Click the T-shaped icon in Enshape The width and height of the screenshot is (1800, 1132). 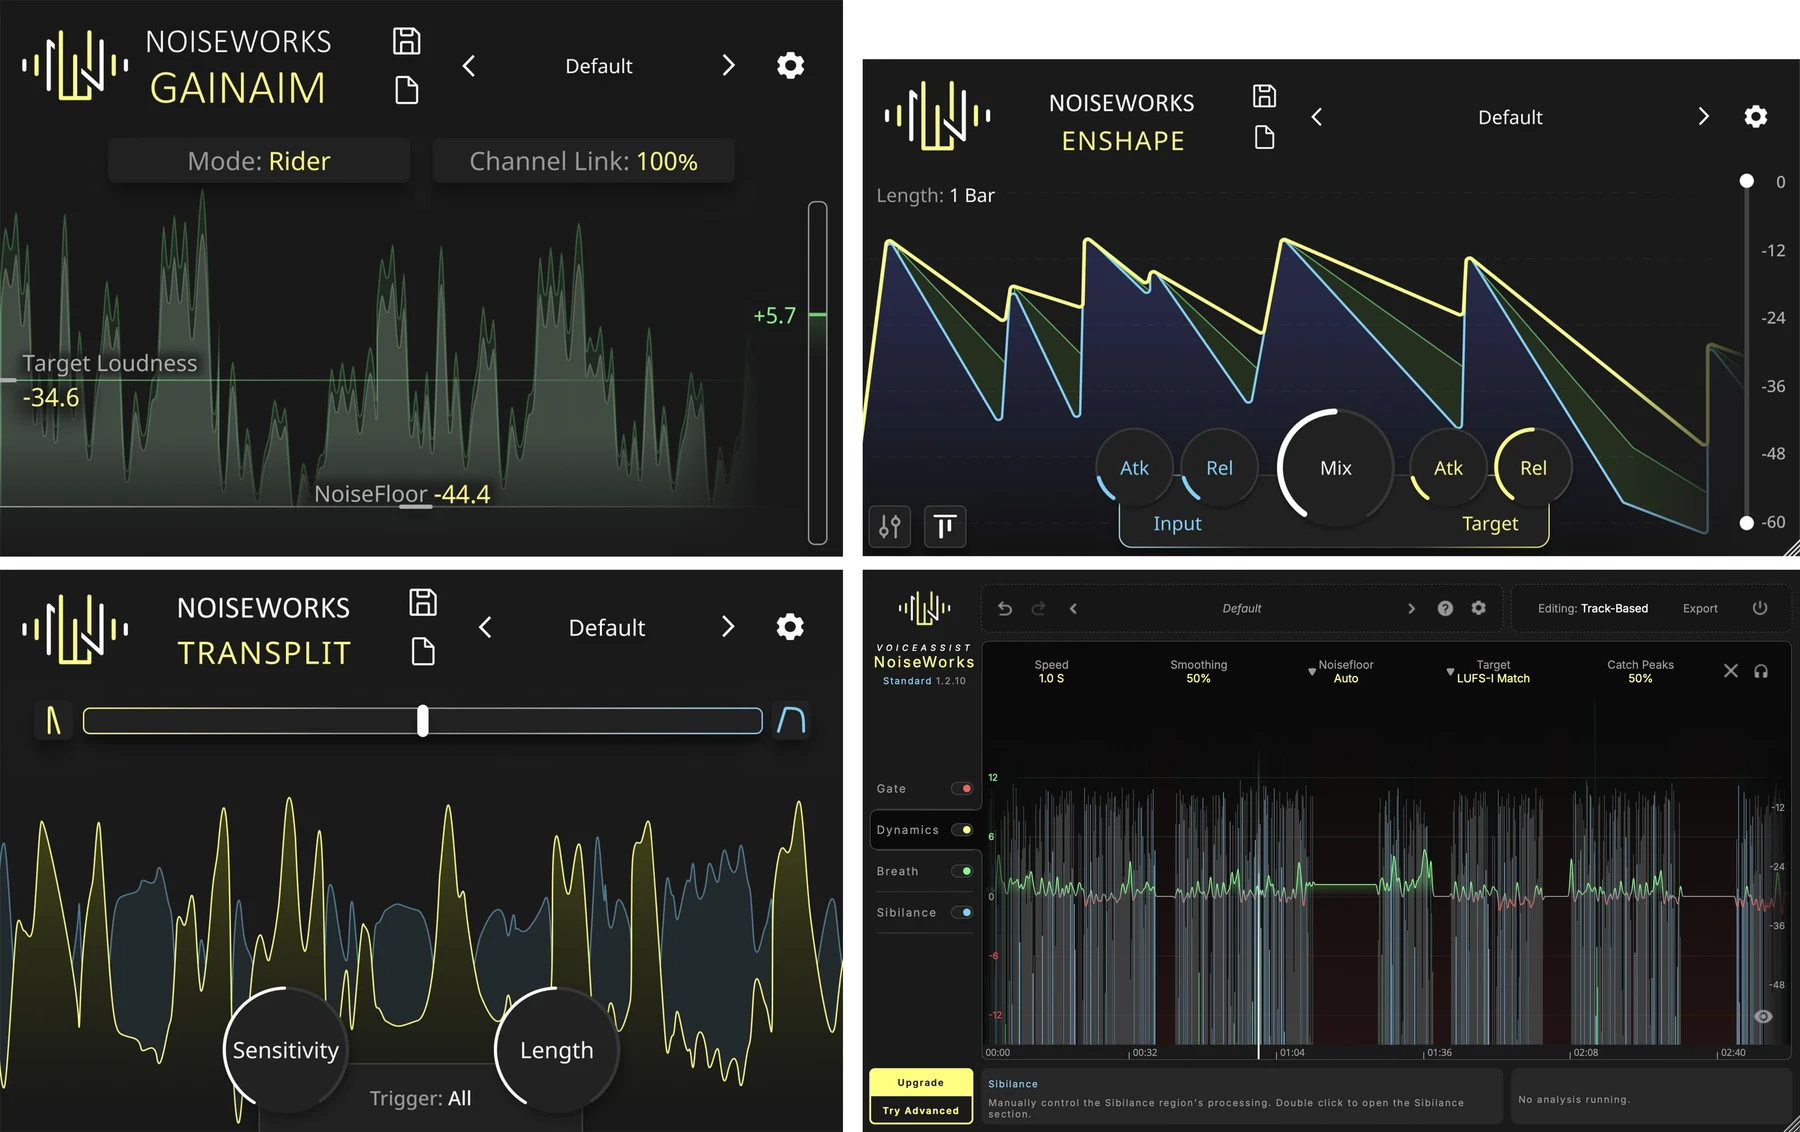pyautogui.click(x=945, y=526)
